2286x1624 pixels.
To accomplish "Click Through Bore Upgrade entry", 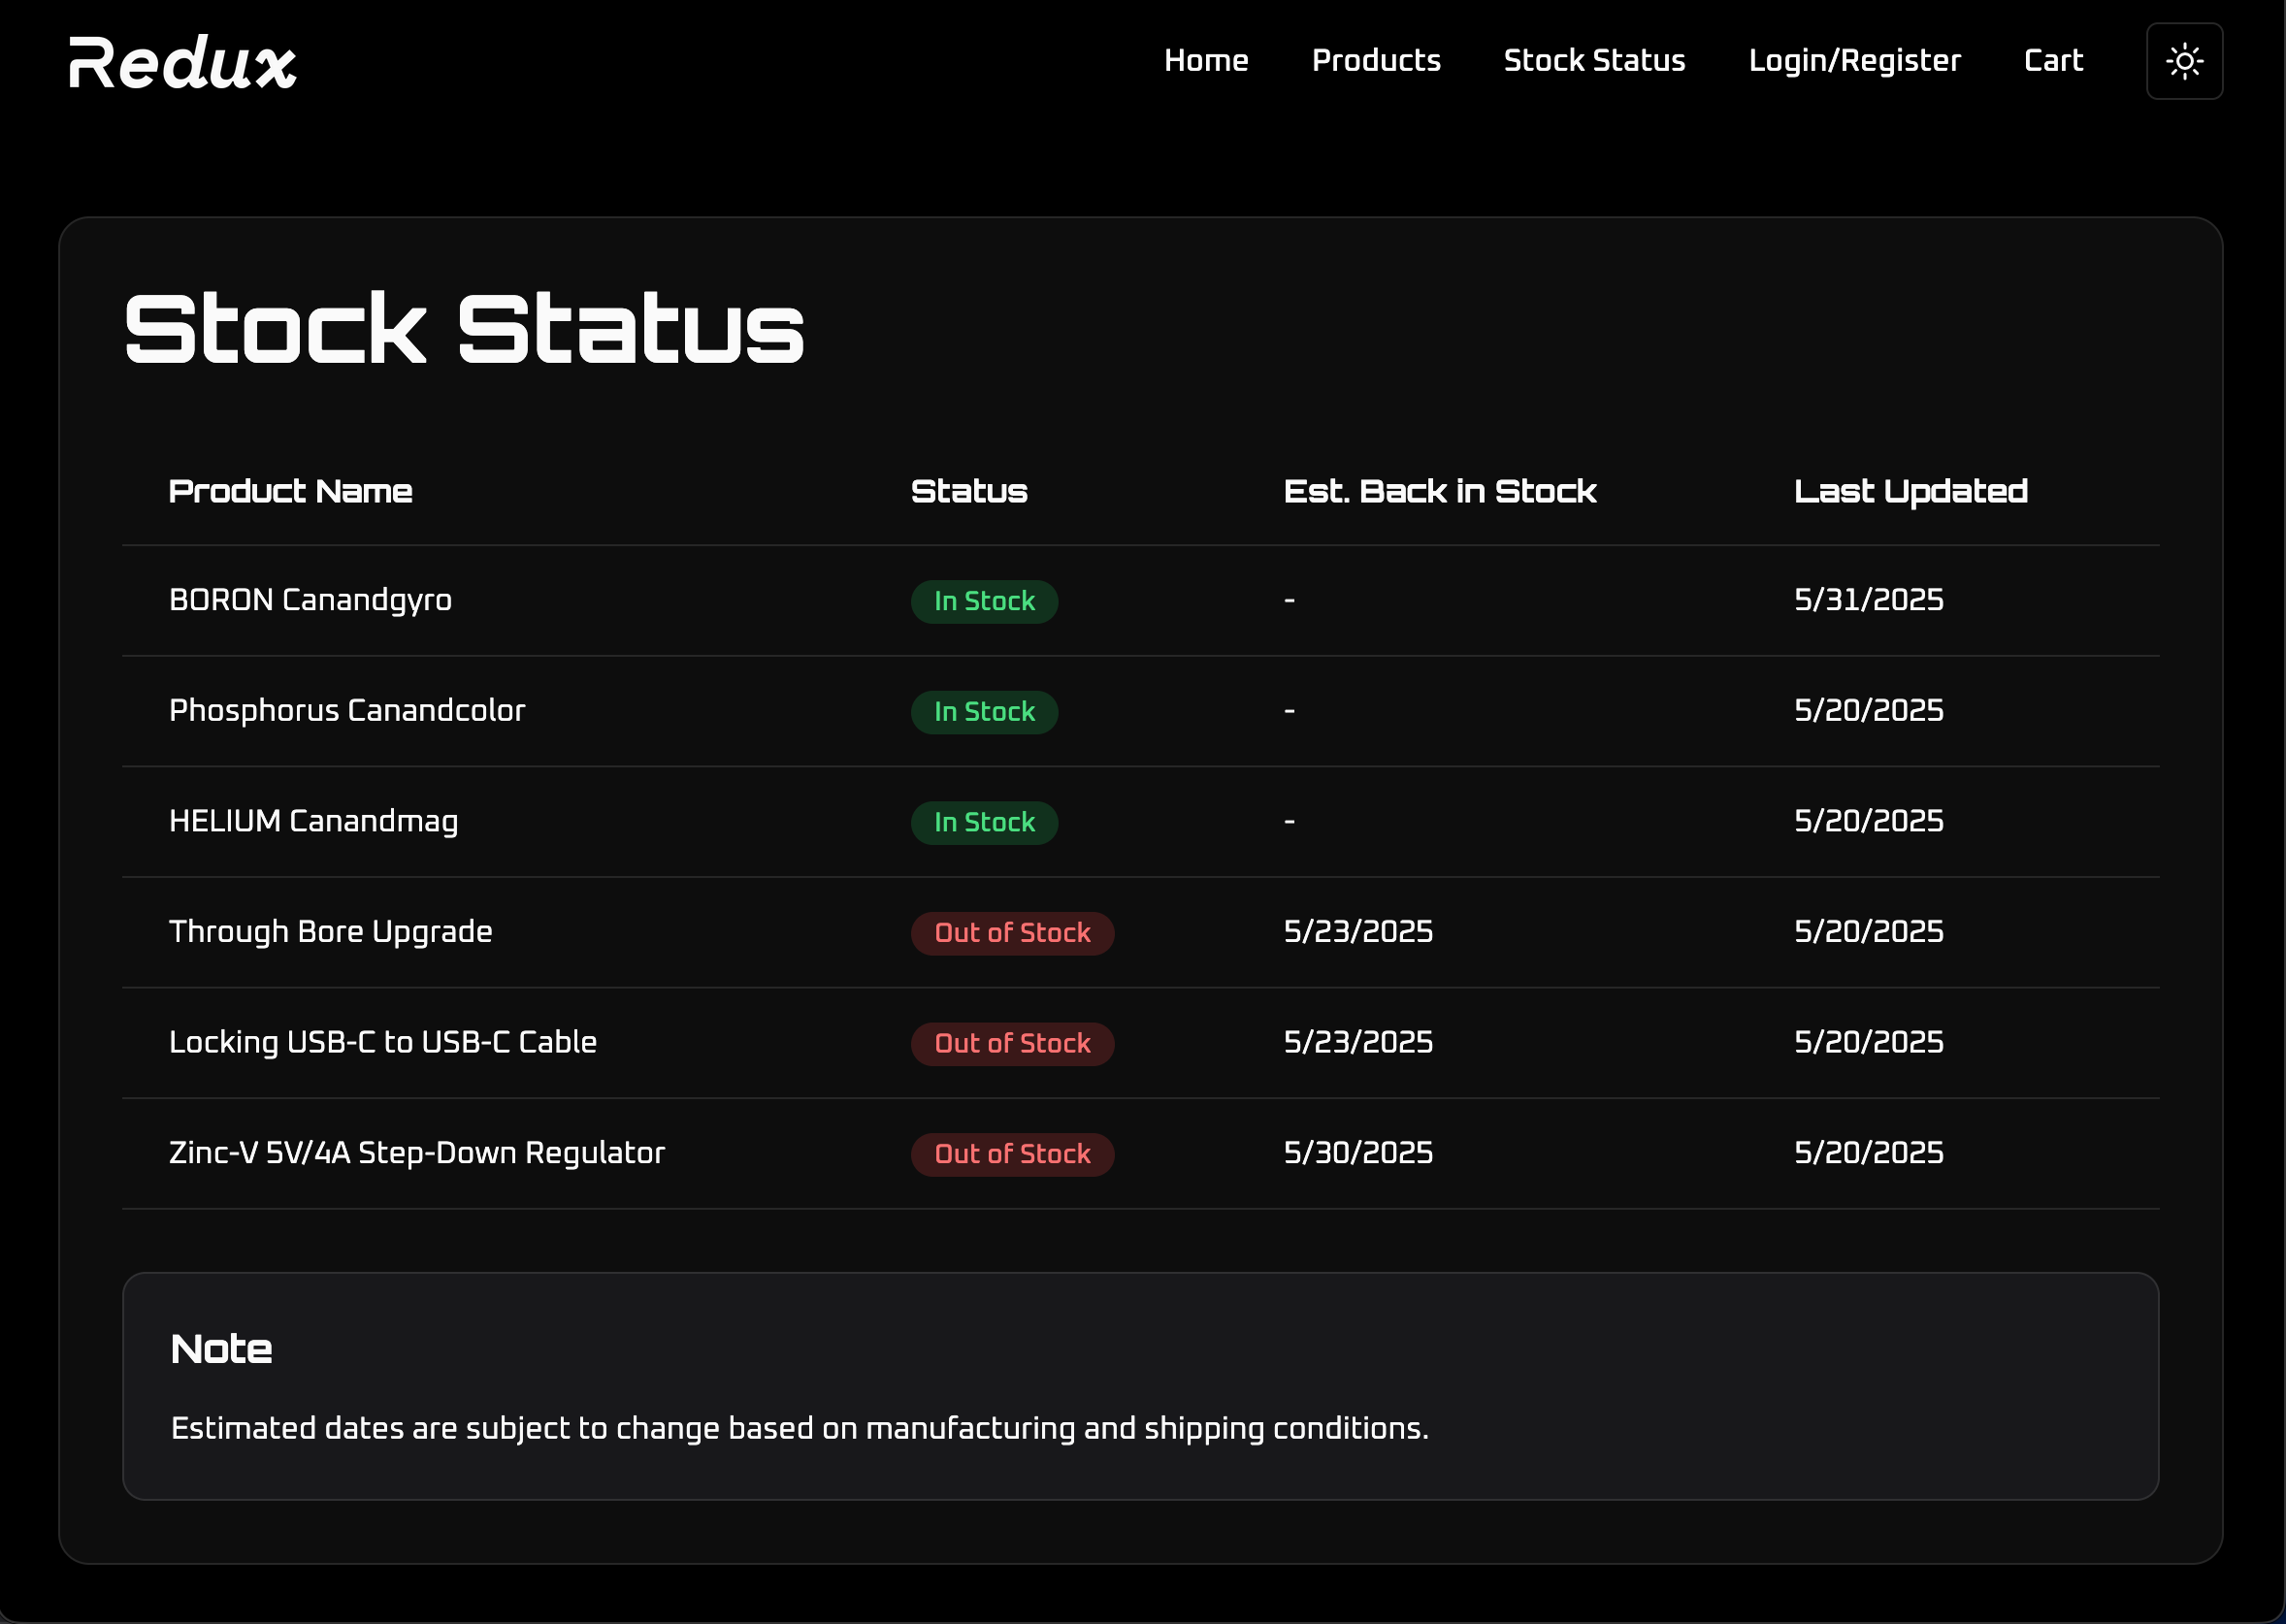I will (330, 931).
